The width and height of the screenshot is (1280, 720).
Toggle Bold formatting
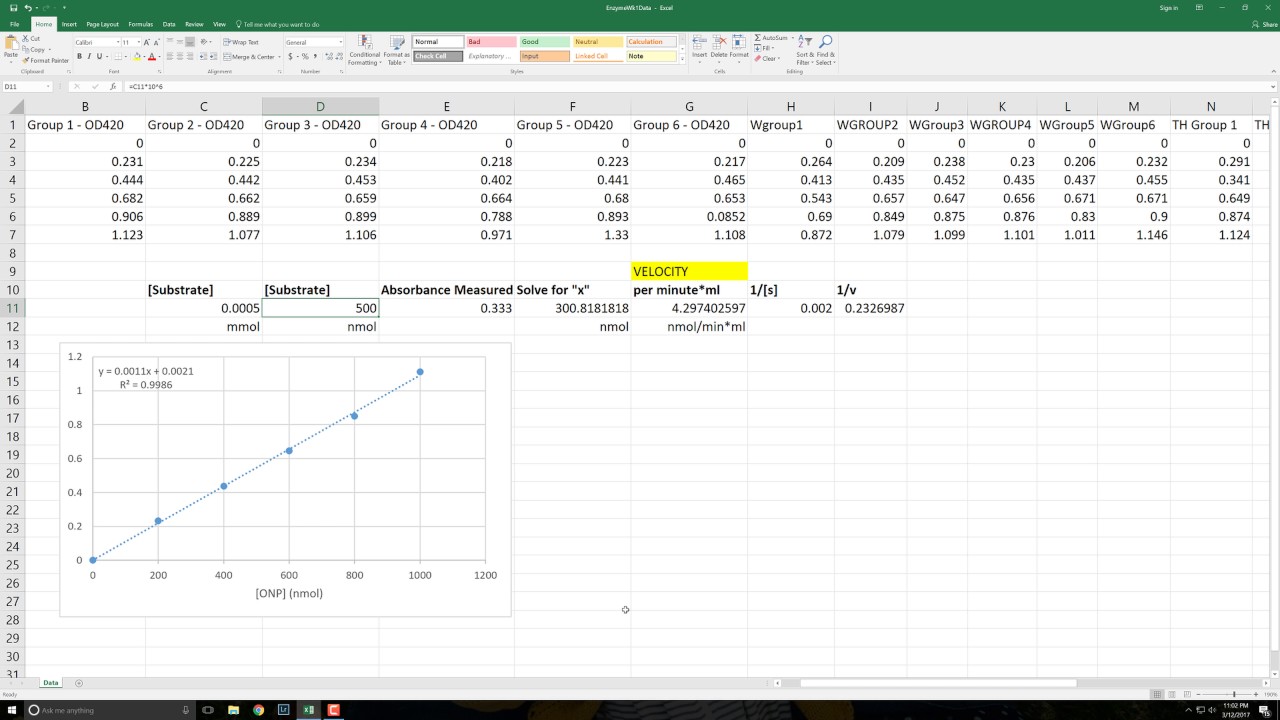(79, 57)
